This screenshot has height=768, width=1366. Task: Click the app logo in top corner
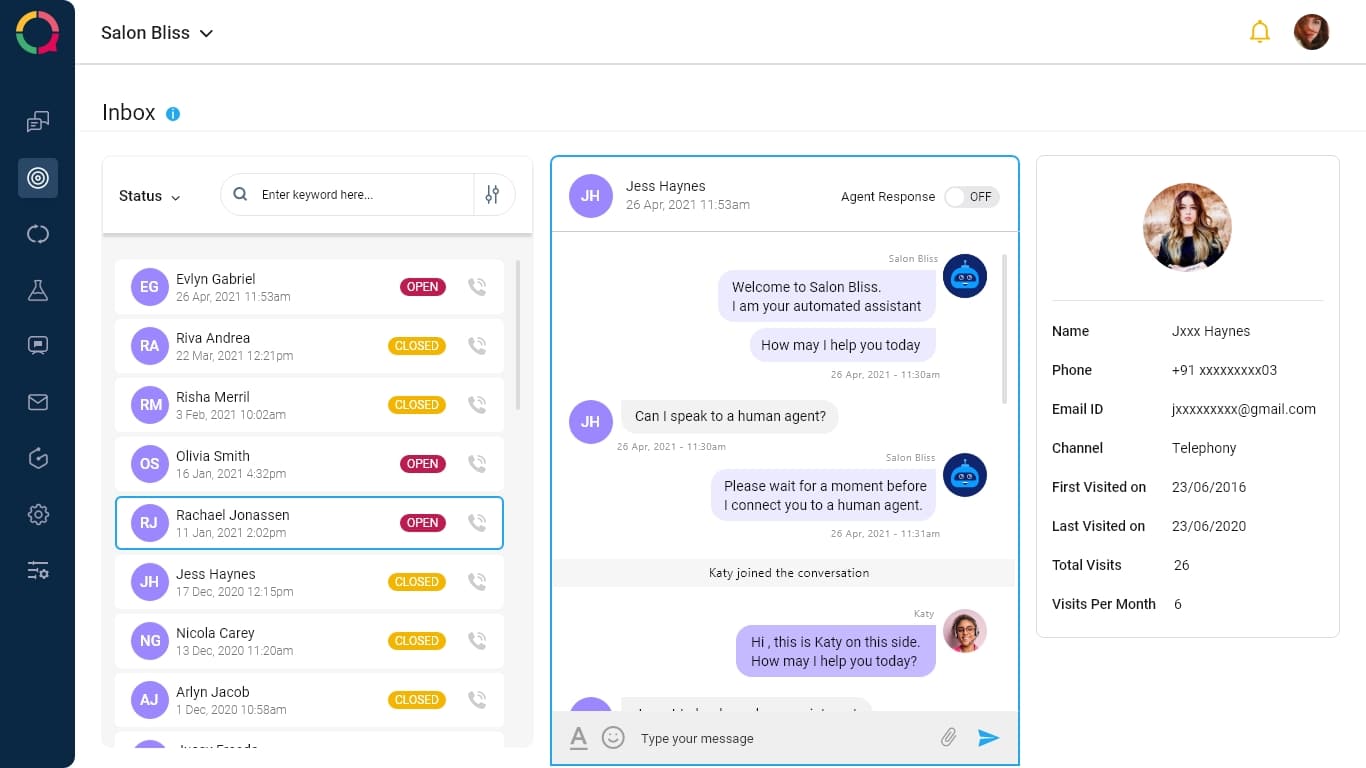38,32
